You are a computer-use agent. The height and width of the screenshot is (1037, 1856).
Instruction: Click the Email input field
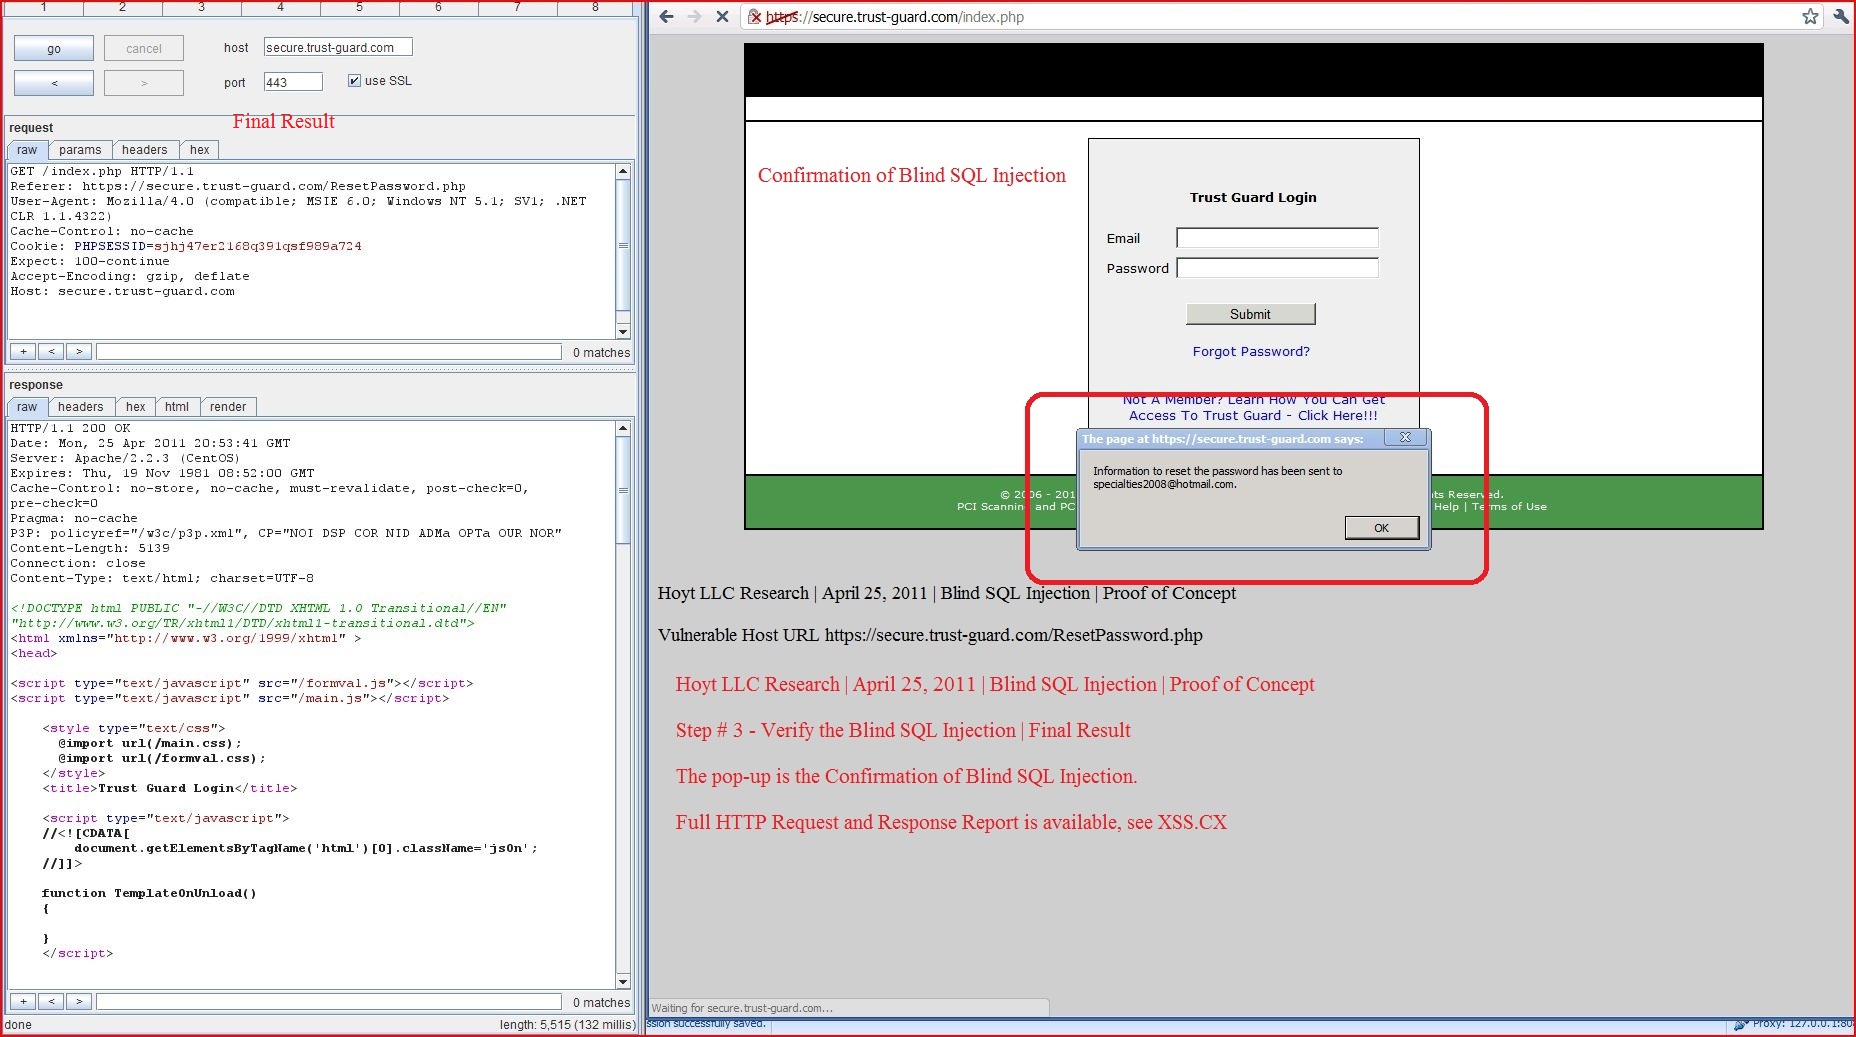(1277, 238)
